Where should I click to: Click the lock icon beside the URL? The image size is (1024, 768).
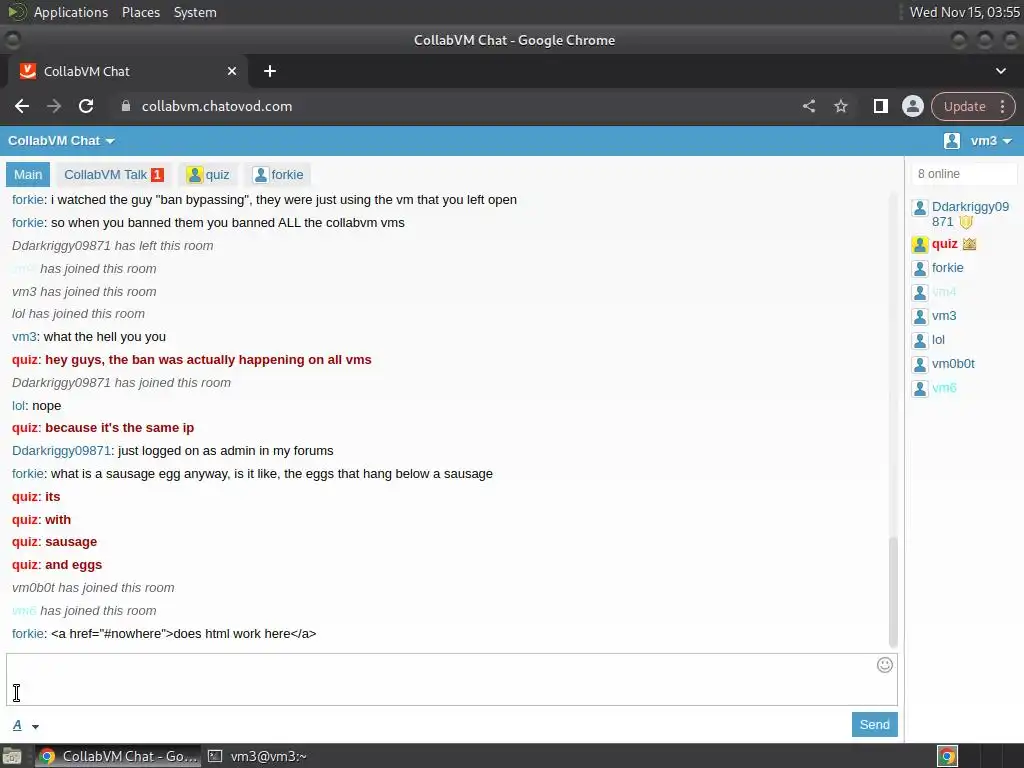coord(126,106)
